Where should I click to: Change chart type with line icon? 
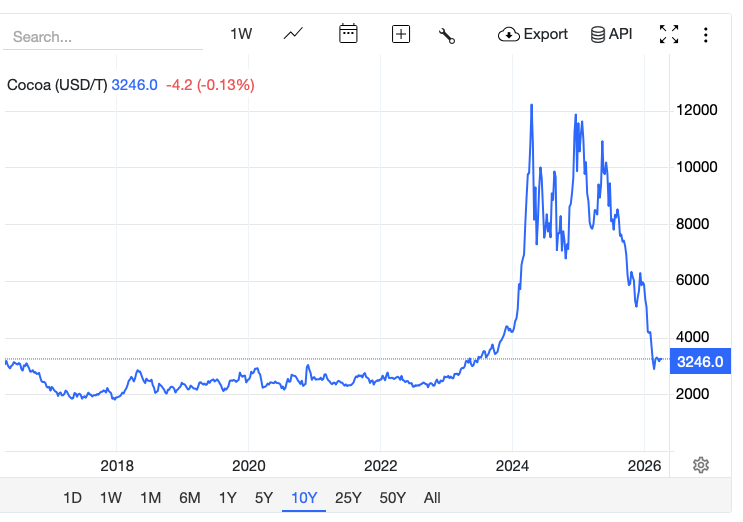pyautogui.click(x=293, y=34)
